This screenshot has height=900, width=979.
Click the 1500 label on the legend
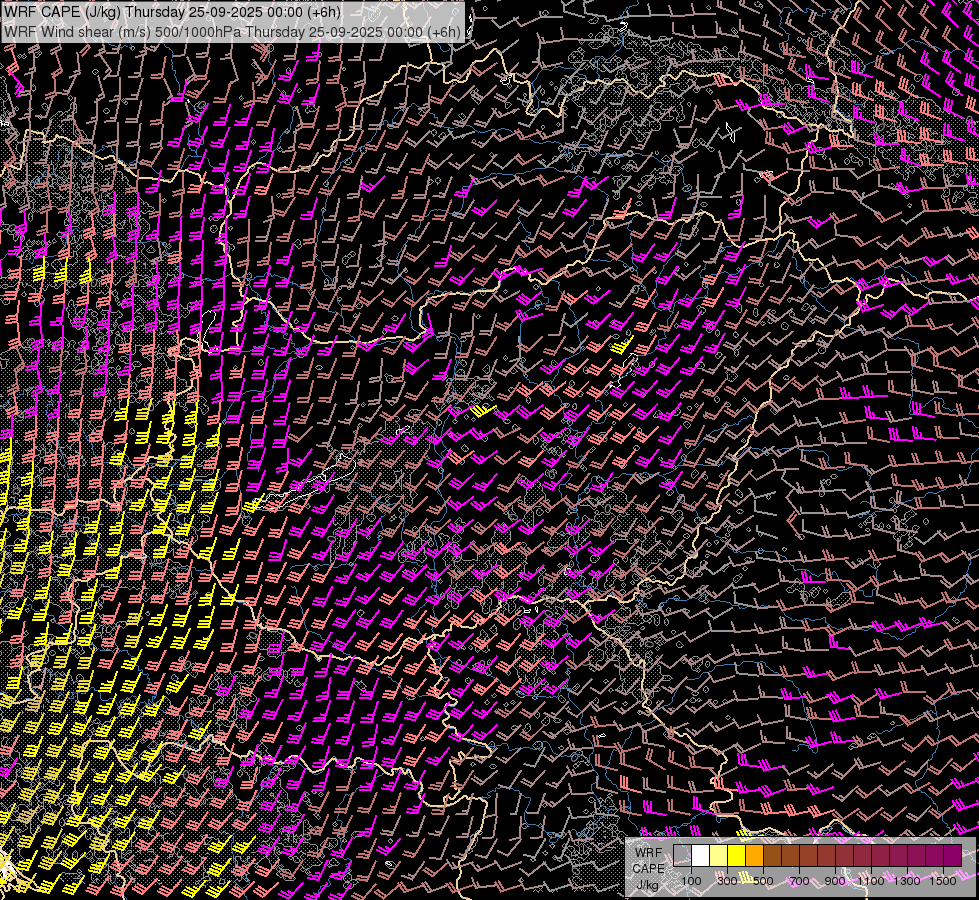point(942,881)
